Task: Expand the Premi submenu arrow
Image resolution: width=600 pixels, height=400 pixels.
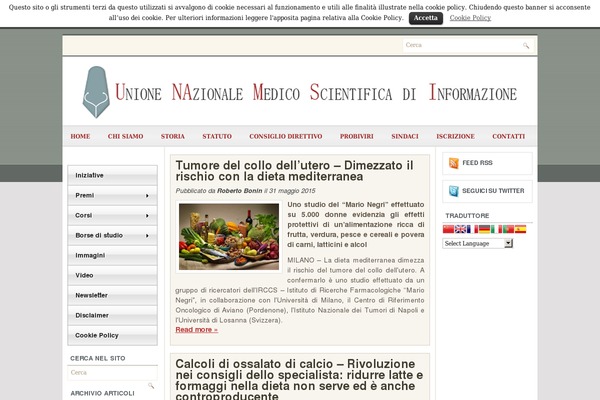Action: tap(147, 196)
